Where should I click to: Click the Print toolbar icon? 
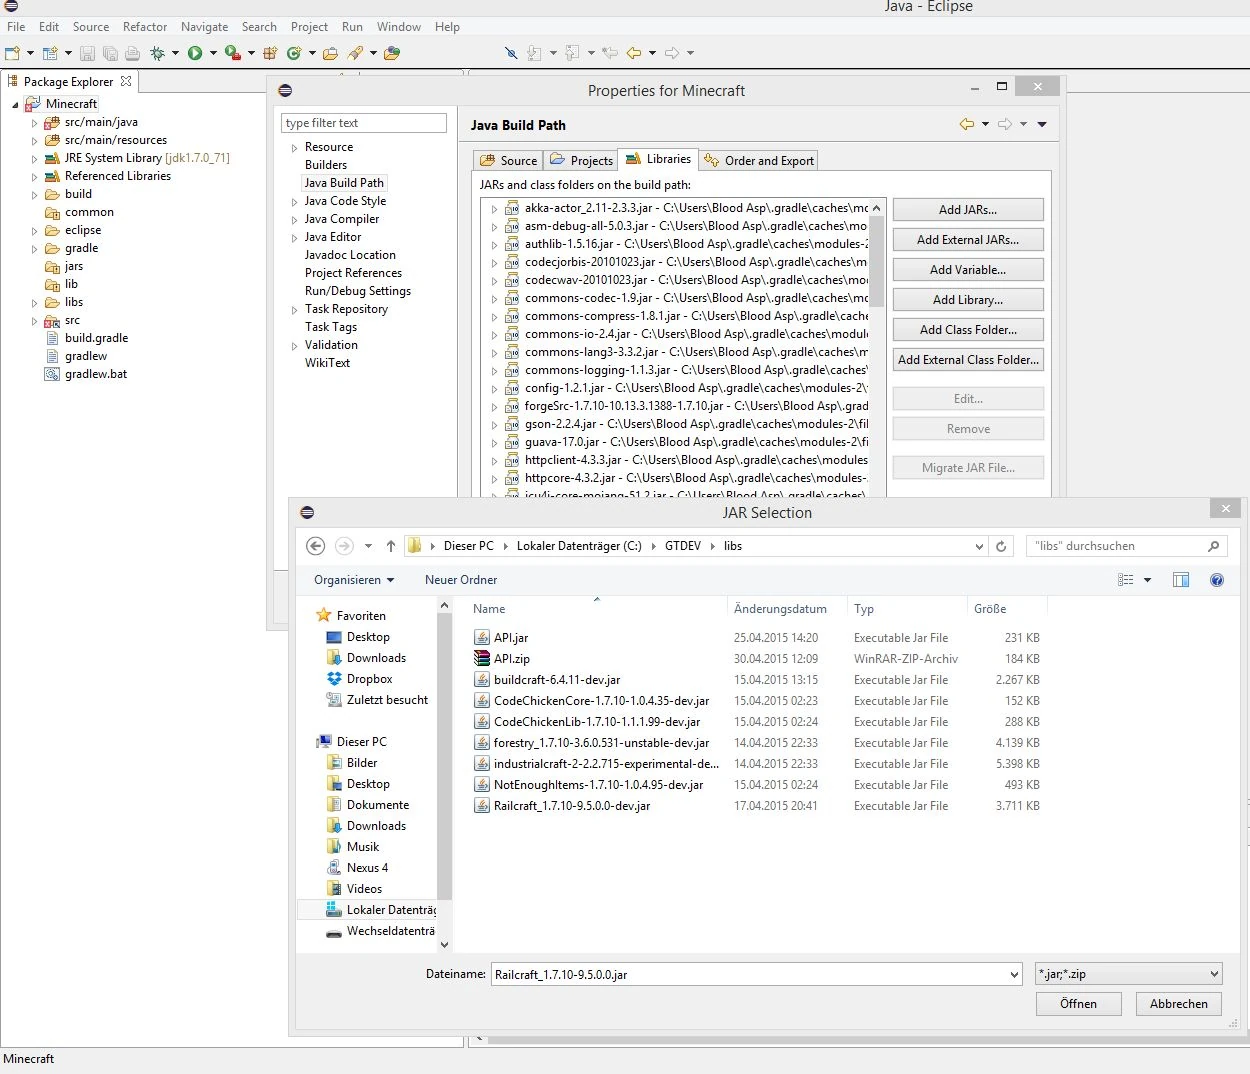coord(132,53)
